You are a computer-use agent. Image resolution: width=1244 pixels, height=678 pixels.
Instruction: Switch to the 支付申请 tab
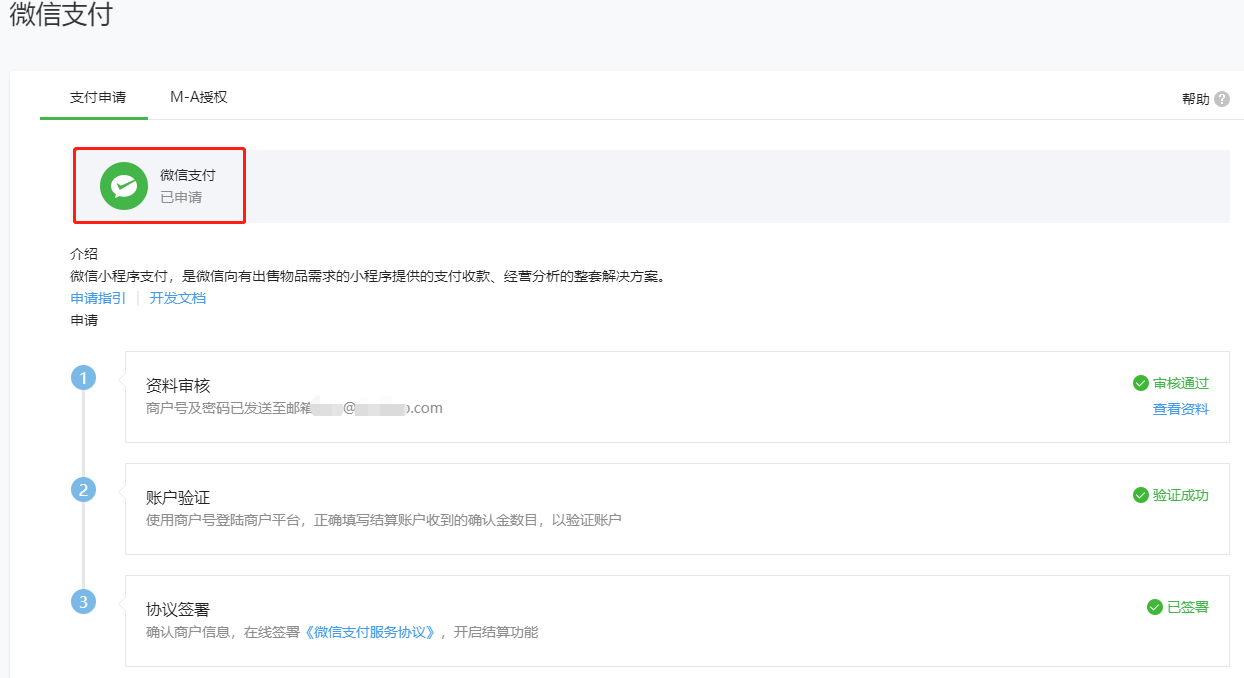point(98,98)
